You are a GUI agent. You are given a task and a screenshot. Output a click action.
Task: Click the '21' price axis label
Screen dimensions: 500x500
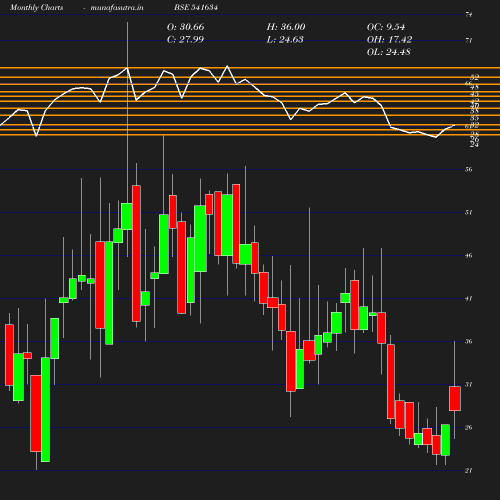469,471
